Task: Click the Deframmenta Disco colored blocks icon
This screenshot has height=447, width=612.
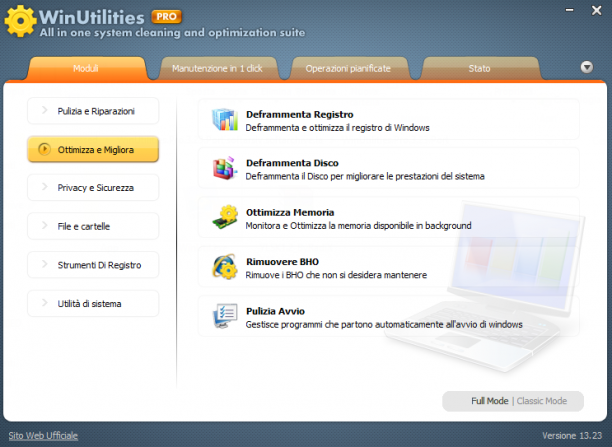Action: (225, 168)
